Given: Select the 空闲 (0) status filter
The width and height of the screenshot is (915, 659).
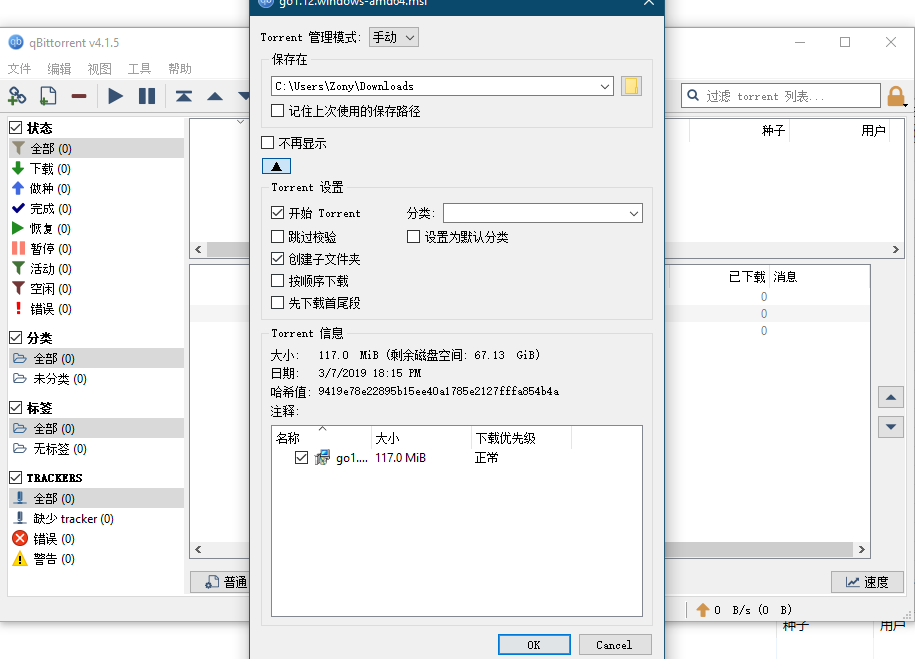Looking at the screenshot, I should 96,288.
